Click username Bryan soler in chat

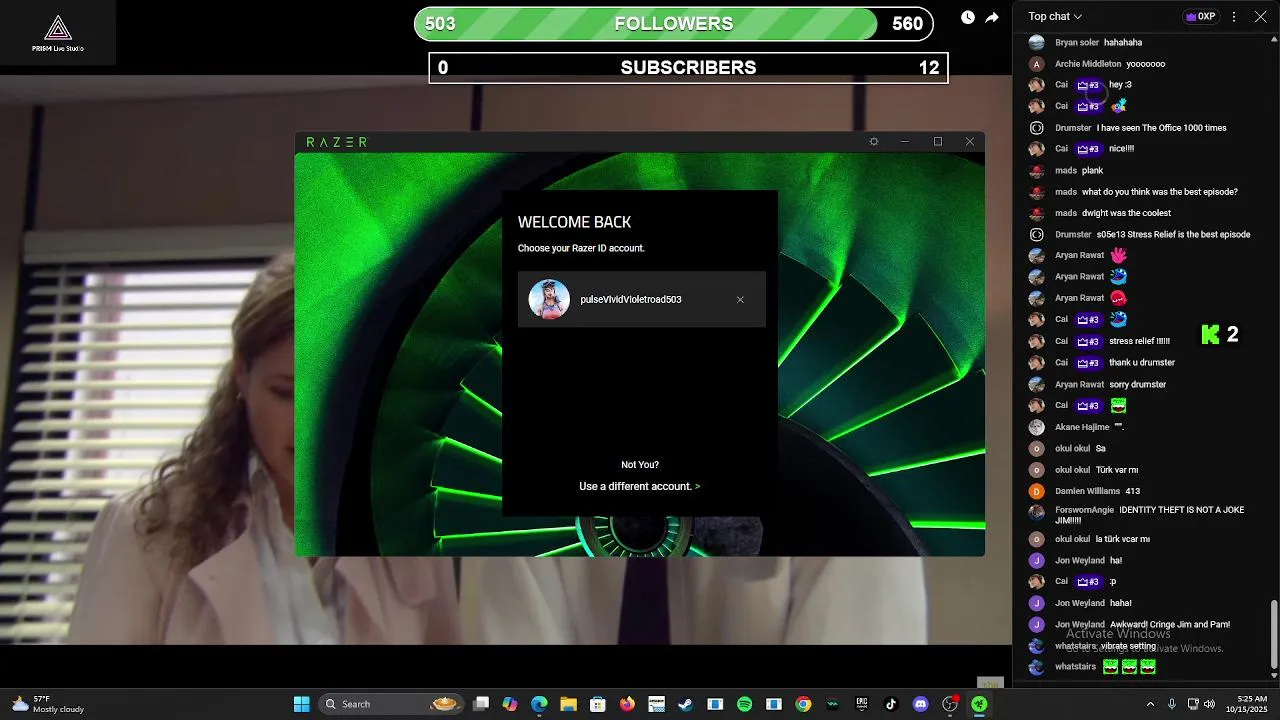click(1077, 43)
